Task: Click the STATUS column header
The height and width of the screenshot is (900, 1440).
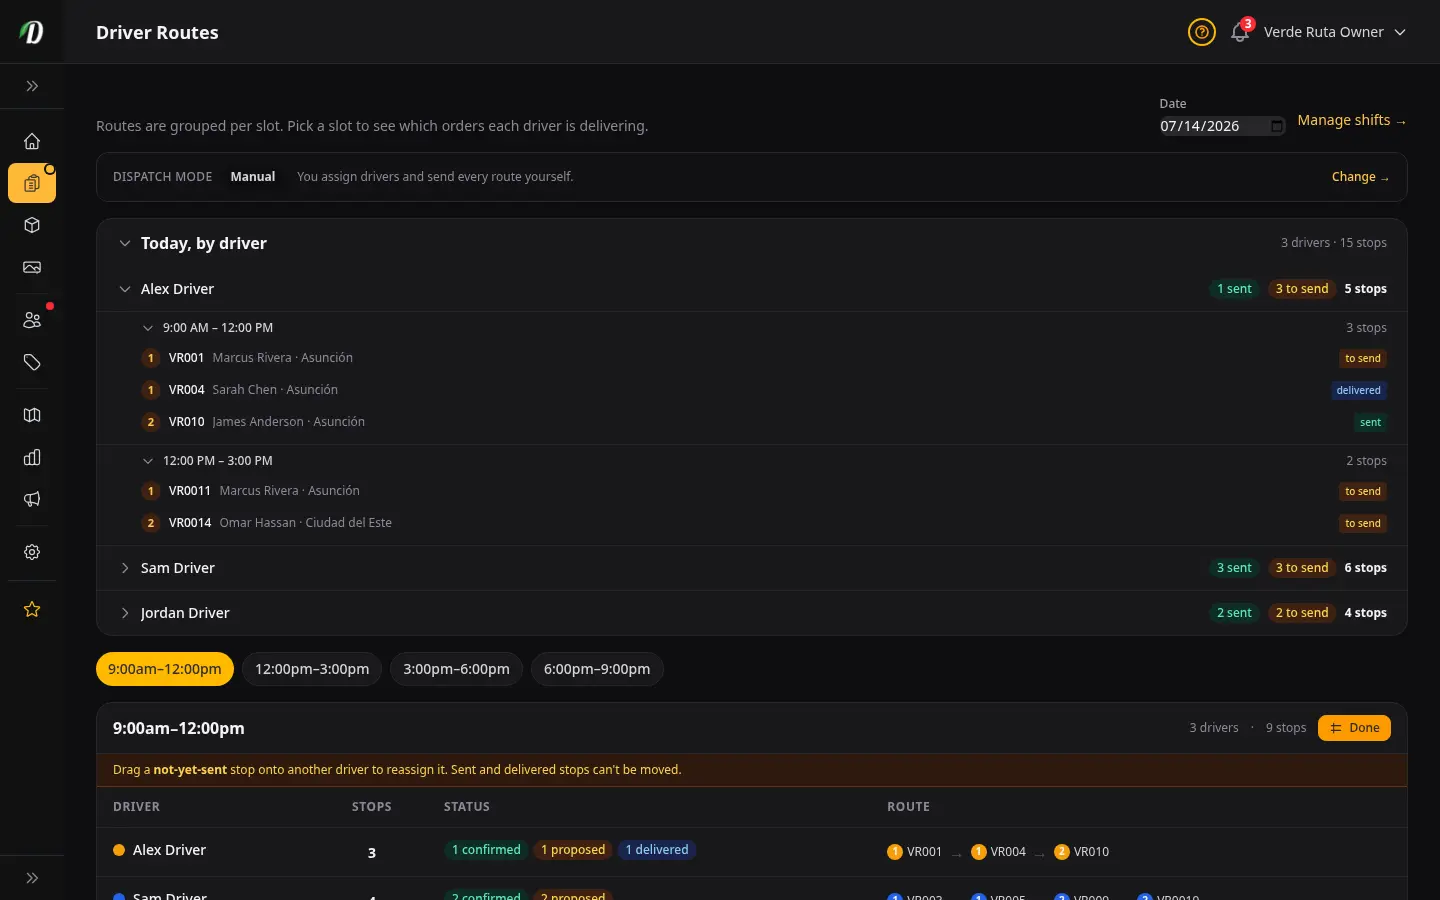Action: (x=467, y=807)
